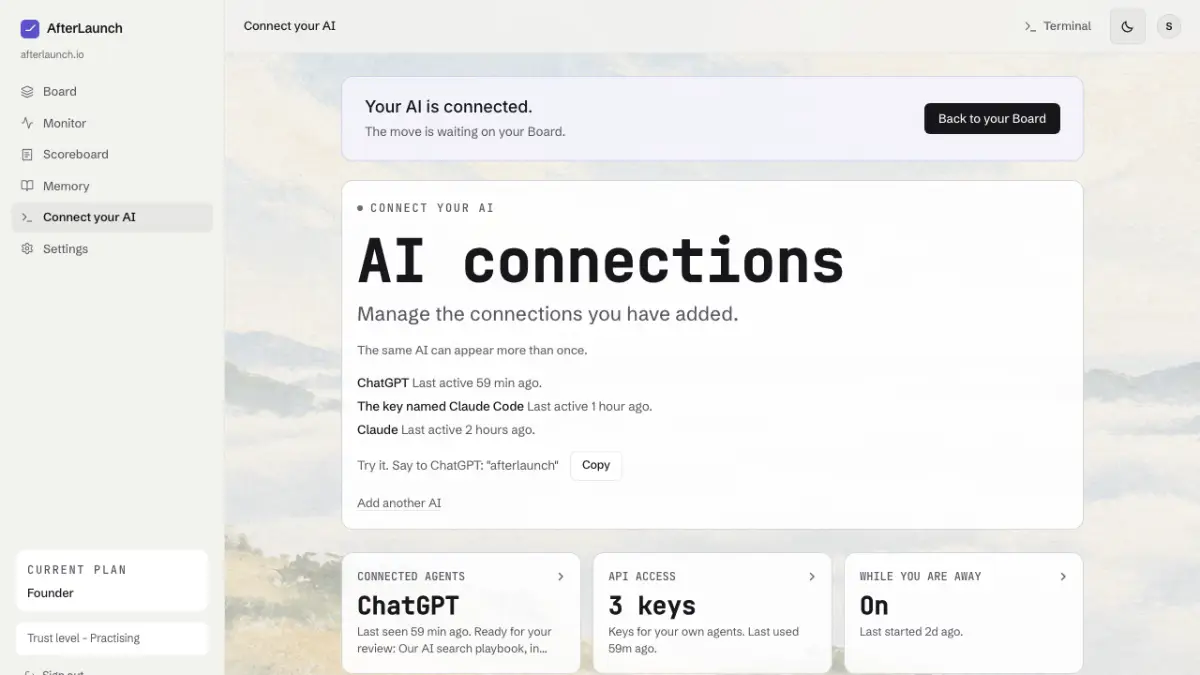
Task: Click the Connect your AI terminal icon
Action: (x=27, y=217)
